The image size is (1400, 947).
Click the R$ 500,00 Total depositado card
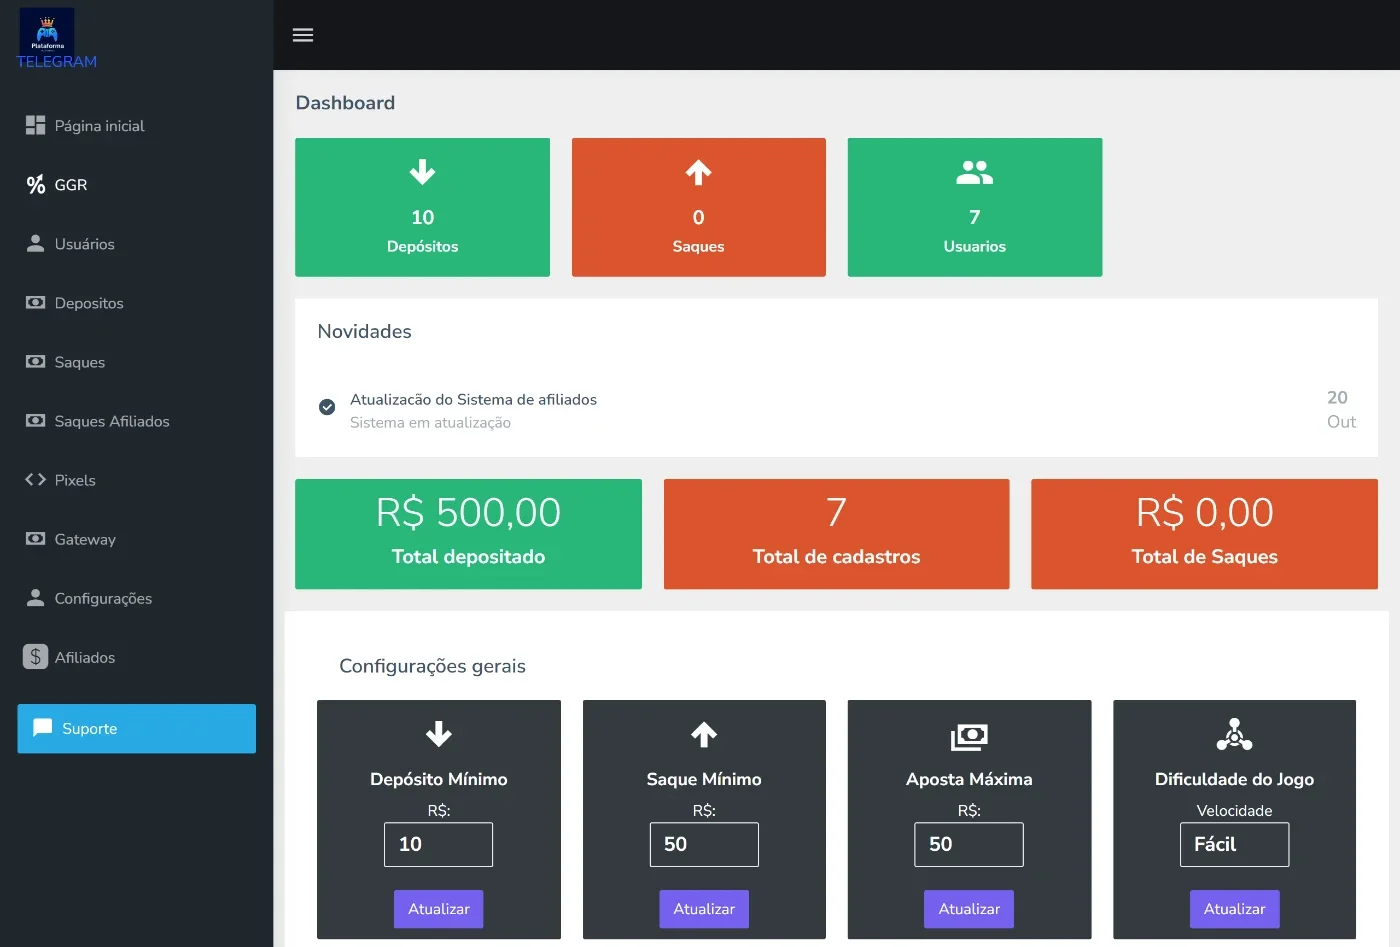468,534
